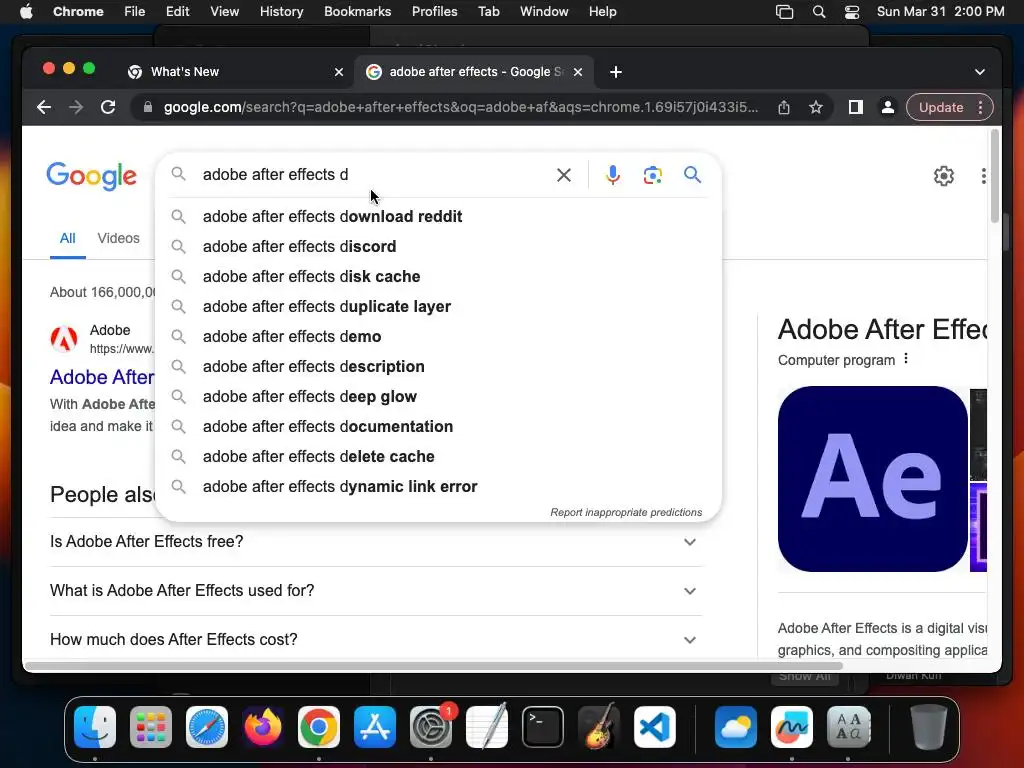Click the Update button in Chrome
1024x768 pixels.
tap(940, 107)
